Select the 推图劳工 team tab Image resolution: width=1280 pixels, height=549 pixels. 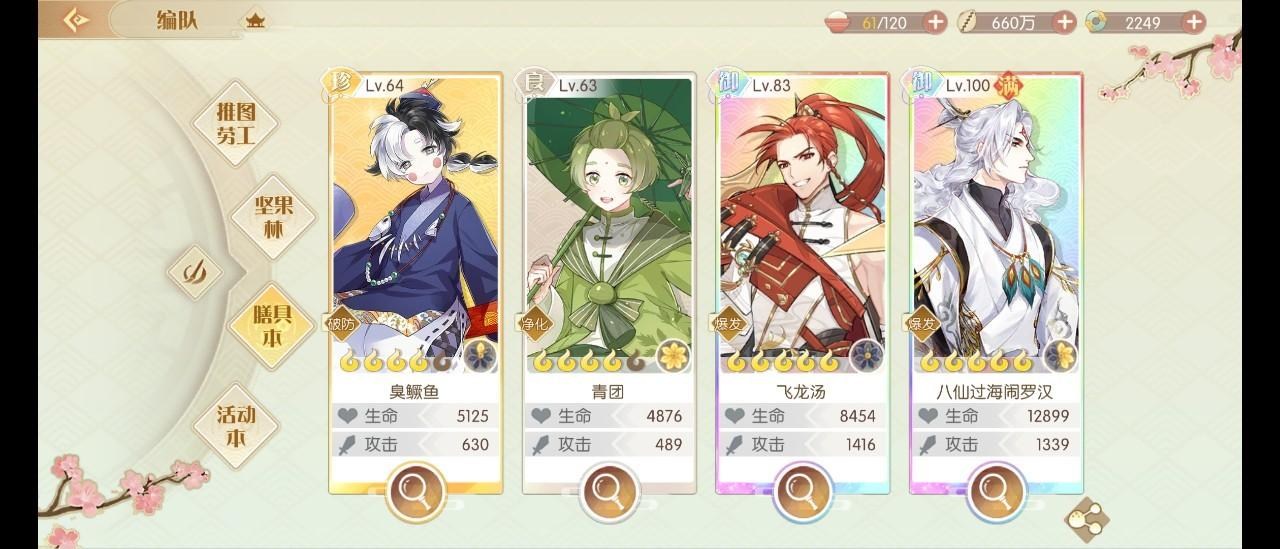click(236, 124)
